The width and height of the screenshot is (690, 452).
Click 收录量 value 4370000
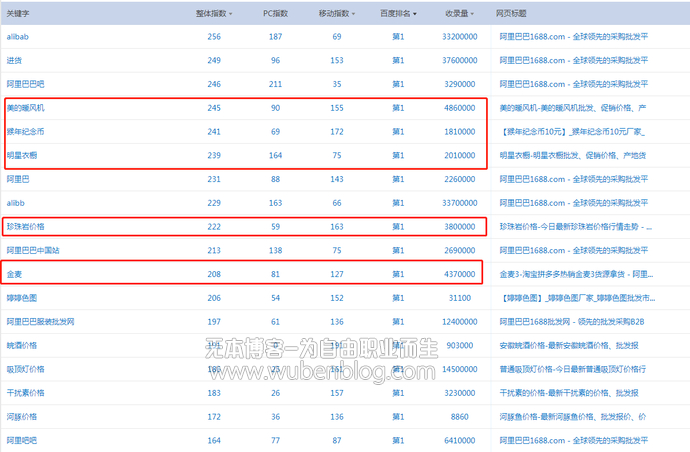pos(460,275)
